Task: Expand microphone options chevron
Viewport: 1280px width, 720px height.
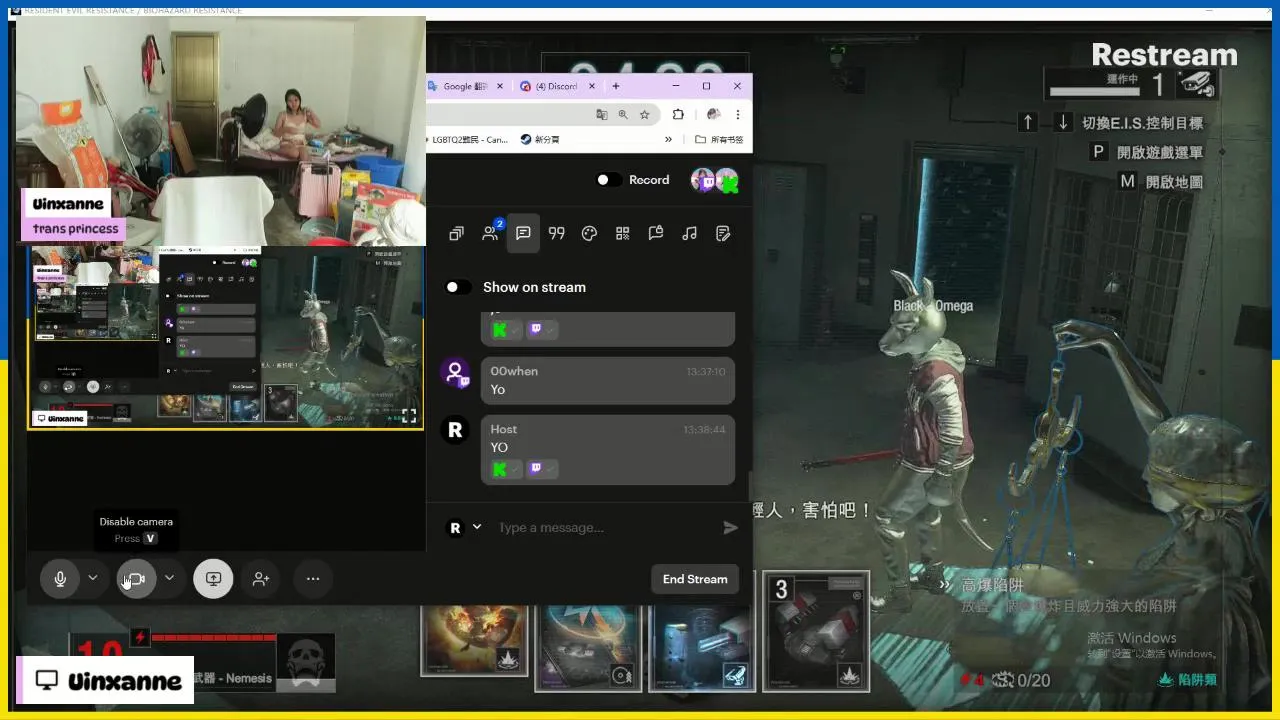Action: click(93, 578)
